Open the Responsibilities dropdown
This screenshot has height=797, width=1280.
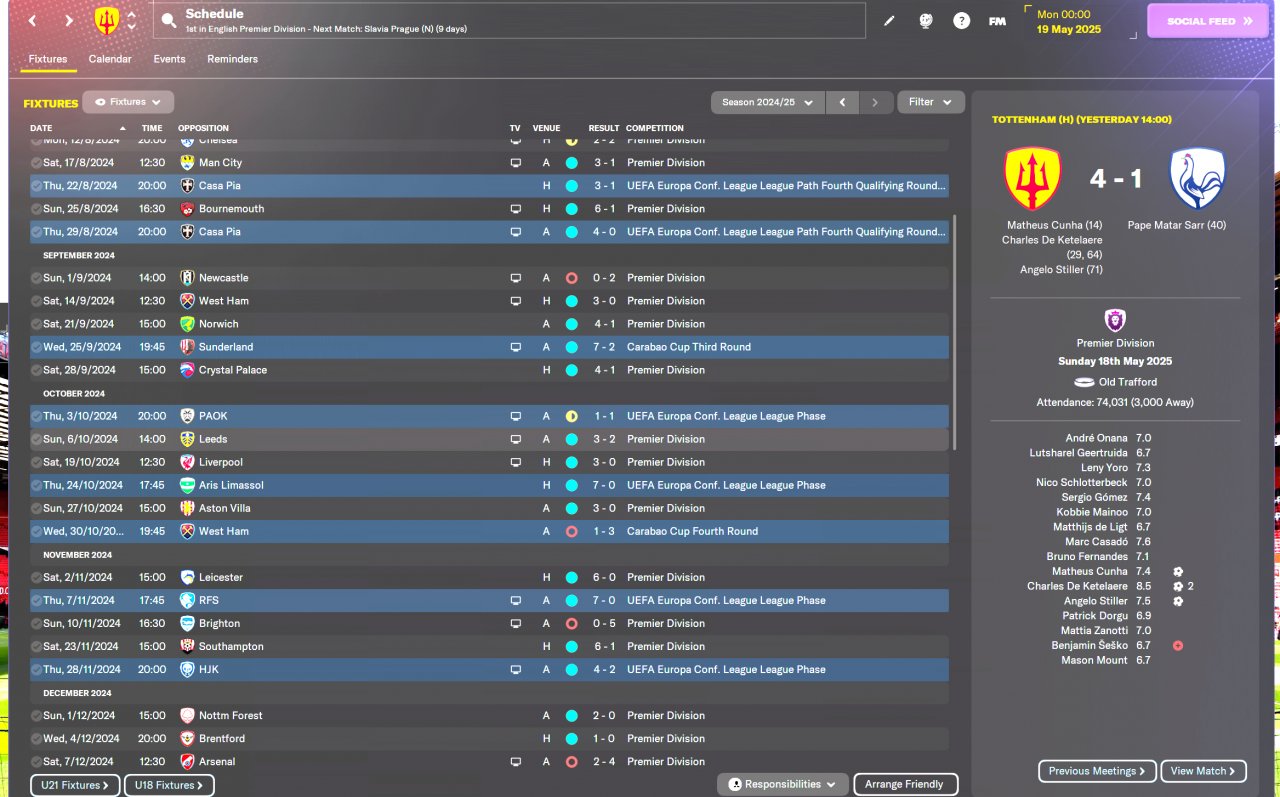pyautogui.click(x=783, y=785)
